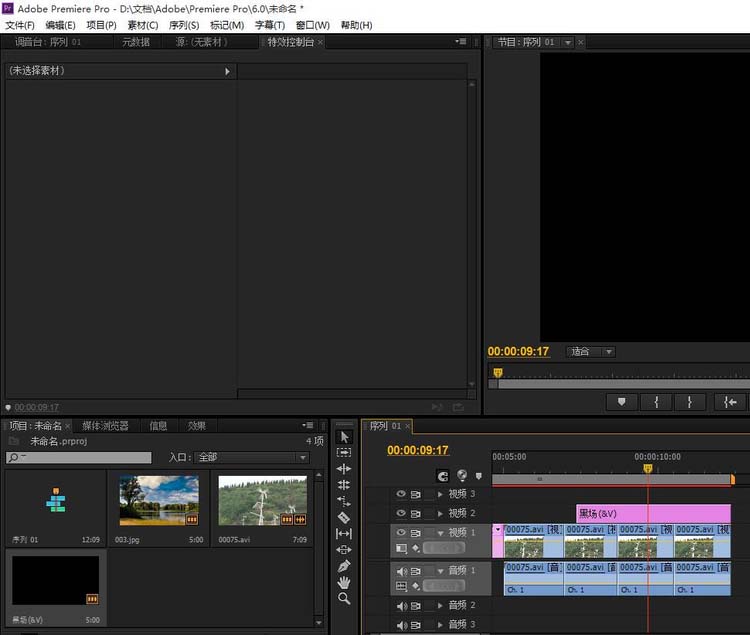Image resolution: width=750 pixels, height=635 pixels.
Task: Activate the Hand tool
Action: 344,582
